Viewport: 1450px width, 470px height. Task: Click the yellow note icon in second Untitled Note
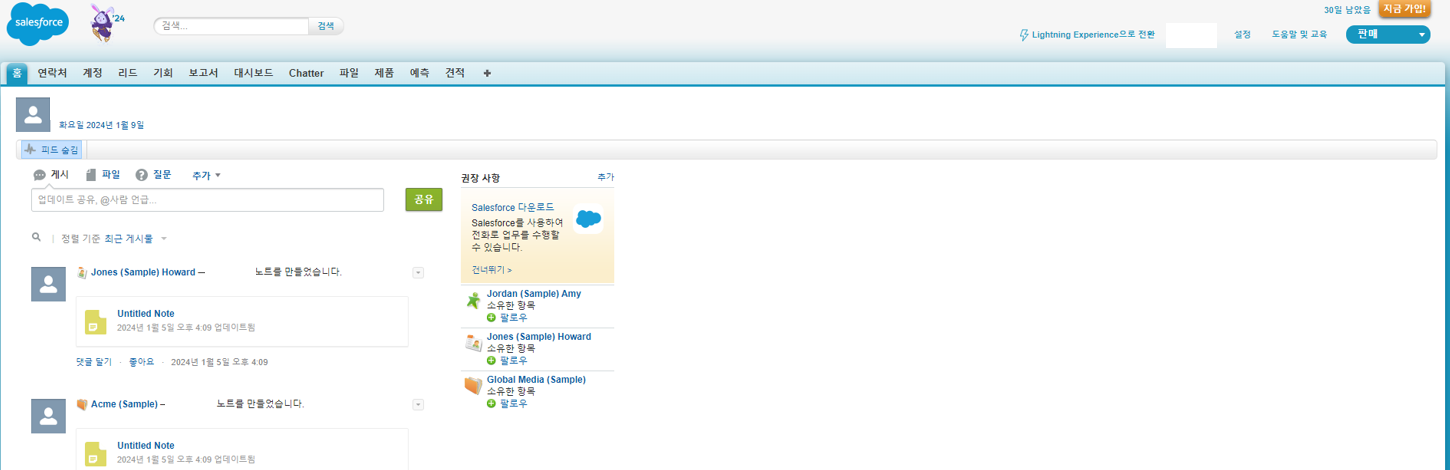(x=96, y=454)
